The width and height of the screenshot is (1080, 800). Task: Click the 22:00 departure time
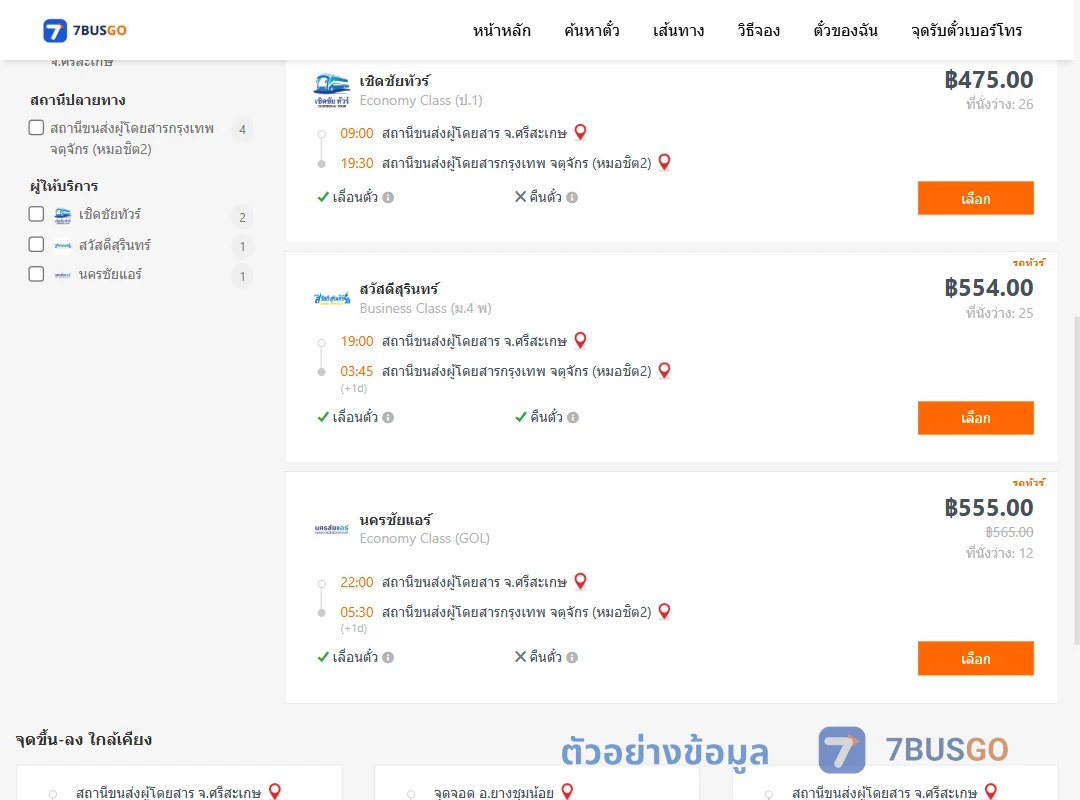tap(357, 582)
